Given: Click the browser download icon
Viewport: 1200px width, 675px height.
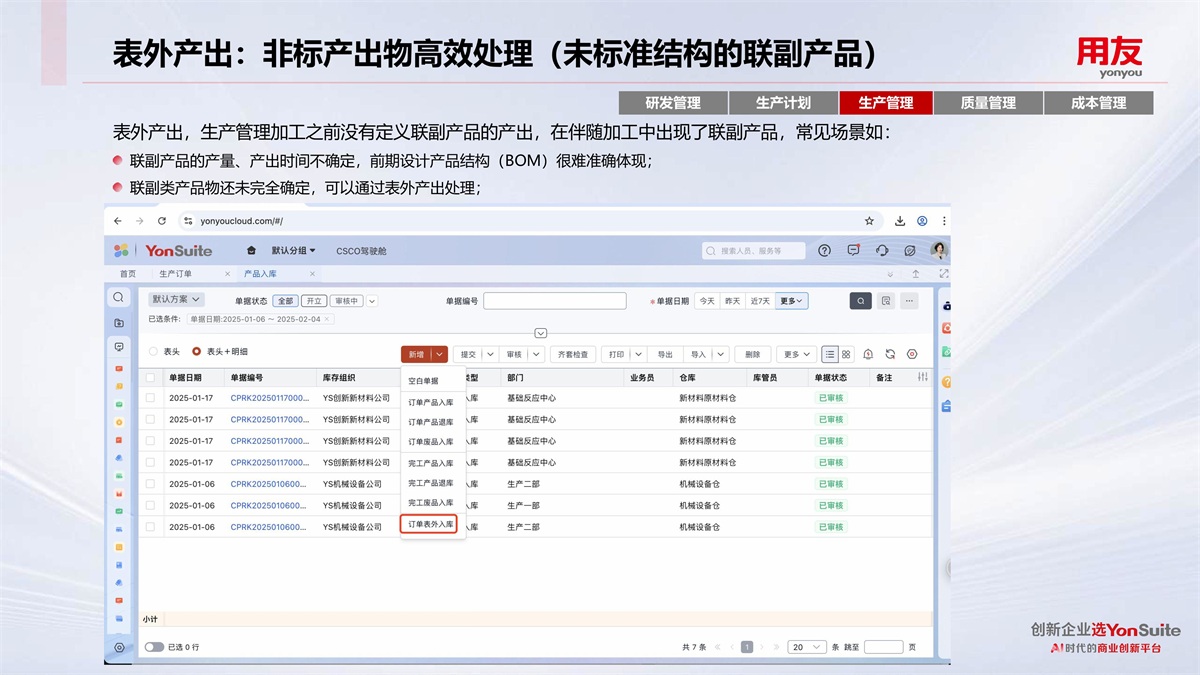Looking at the screenshot, I should [900, 221].
